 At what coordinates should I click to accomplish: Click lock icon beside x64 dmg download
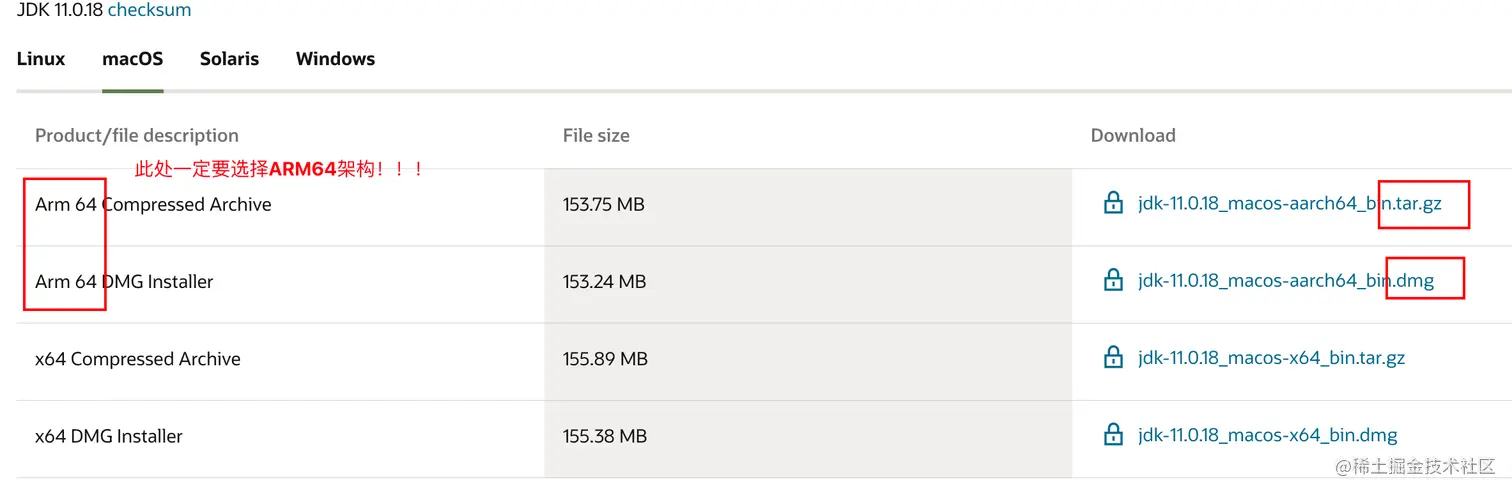point(1112,435)
